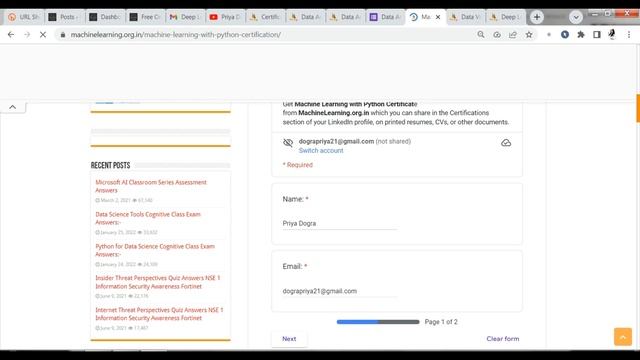This screenshot has width=640, height=360.
Task: Open Data Science Tools Cognitive Class post
Action: [148, 218]
